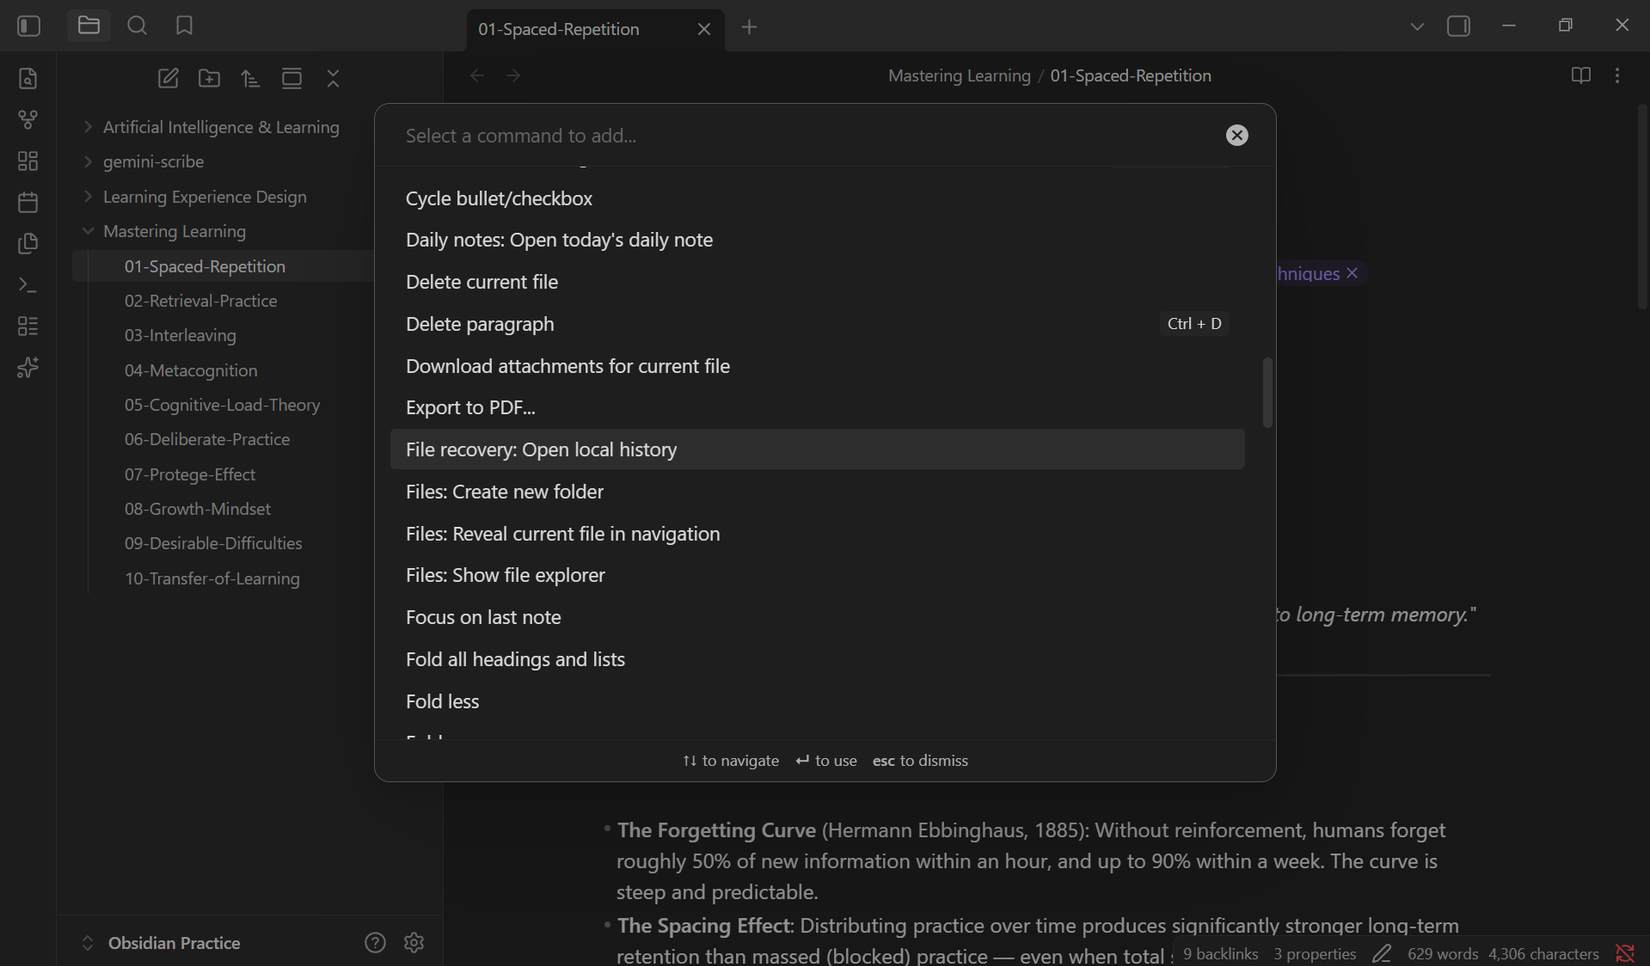1650x966 pixels.
Task: Create a new note with the pencil icon
Action: click(168, 78)
